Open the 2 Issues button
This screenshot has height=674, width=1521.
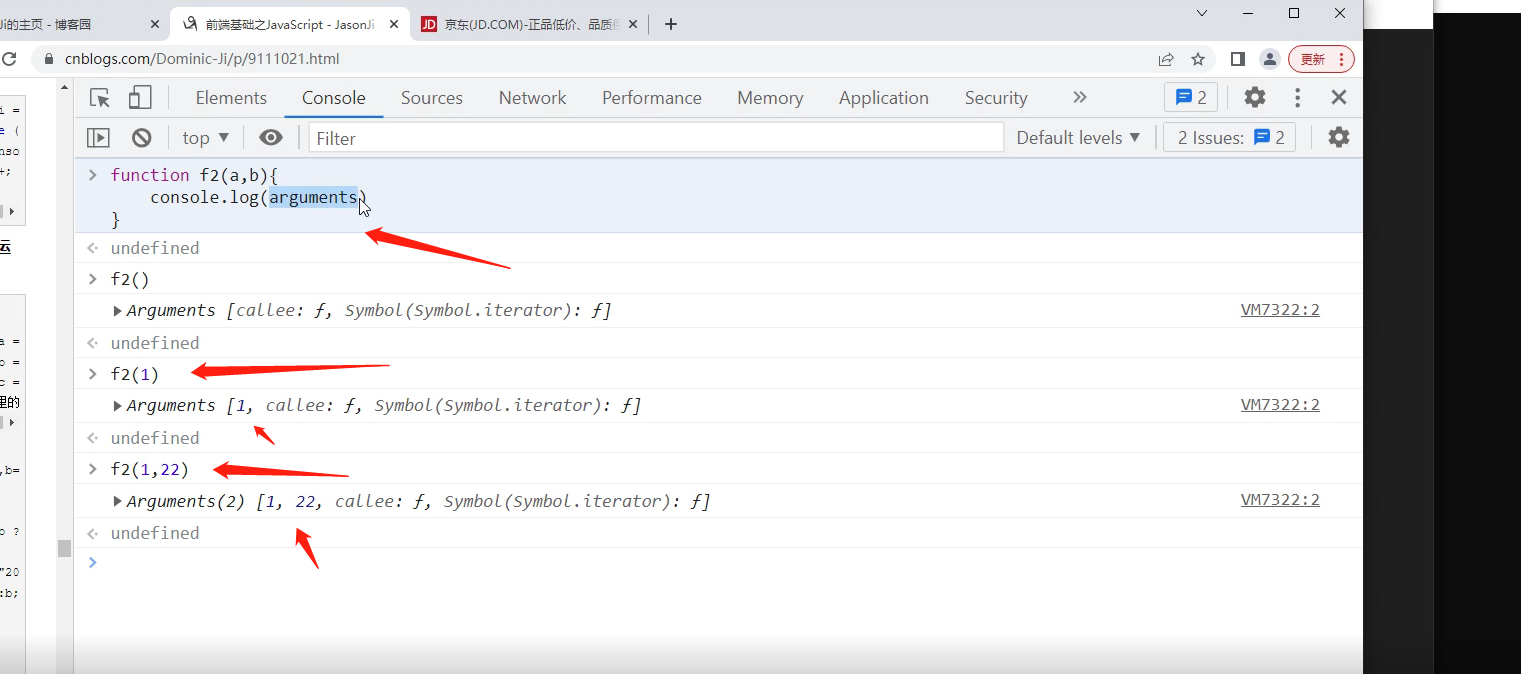point(1230,137)
